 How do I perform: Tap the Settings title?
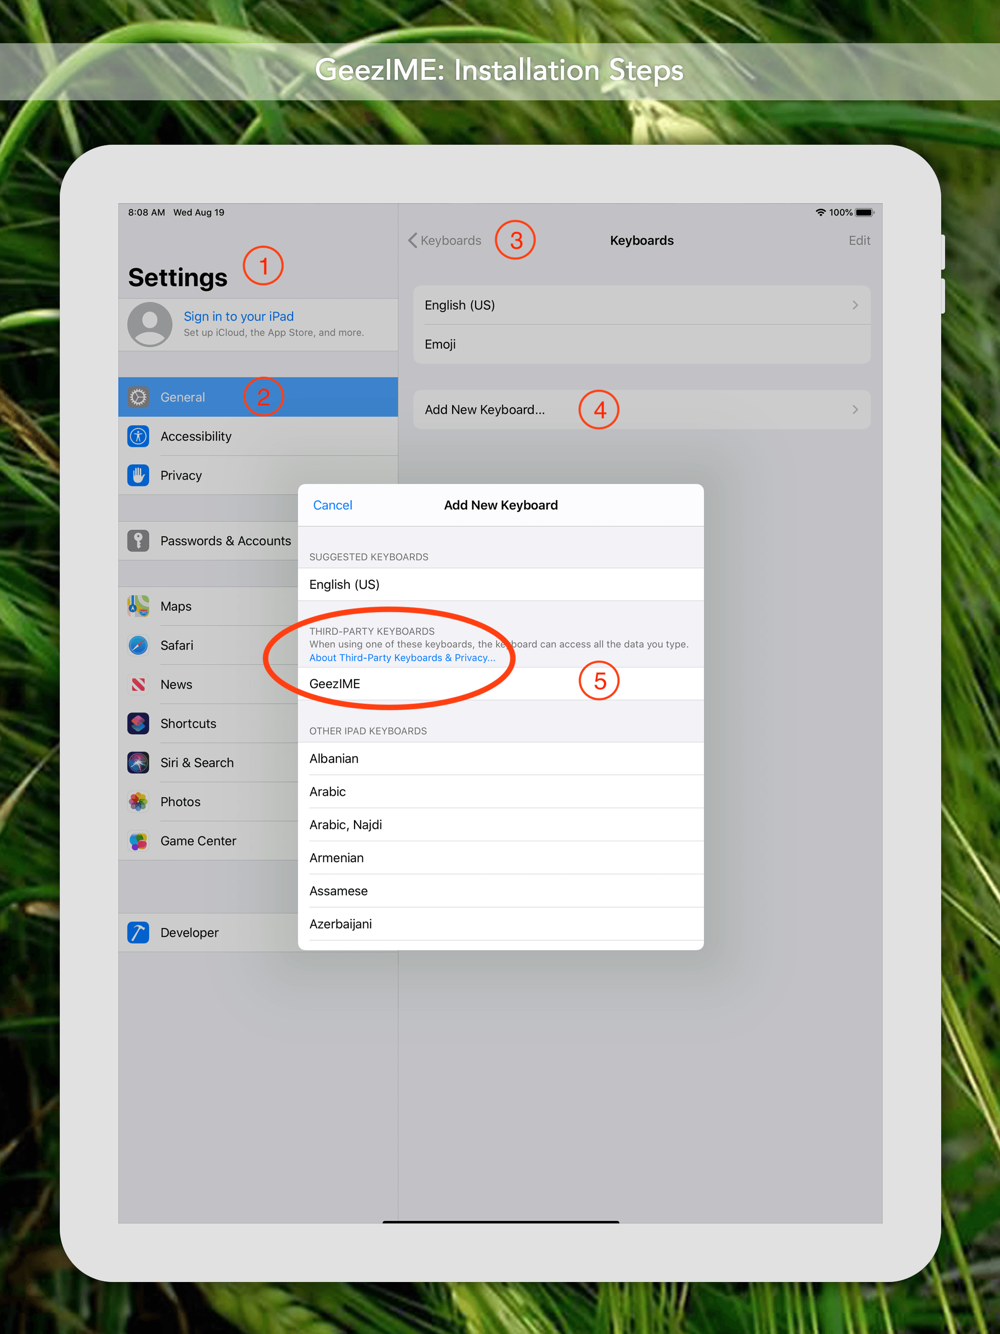[x=178, y=277]
